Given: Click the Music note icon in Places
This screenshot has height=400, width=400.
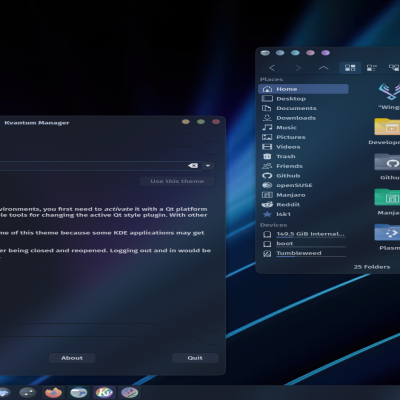Looking at the screenshot, I should coord(267,127).
